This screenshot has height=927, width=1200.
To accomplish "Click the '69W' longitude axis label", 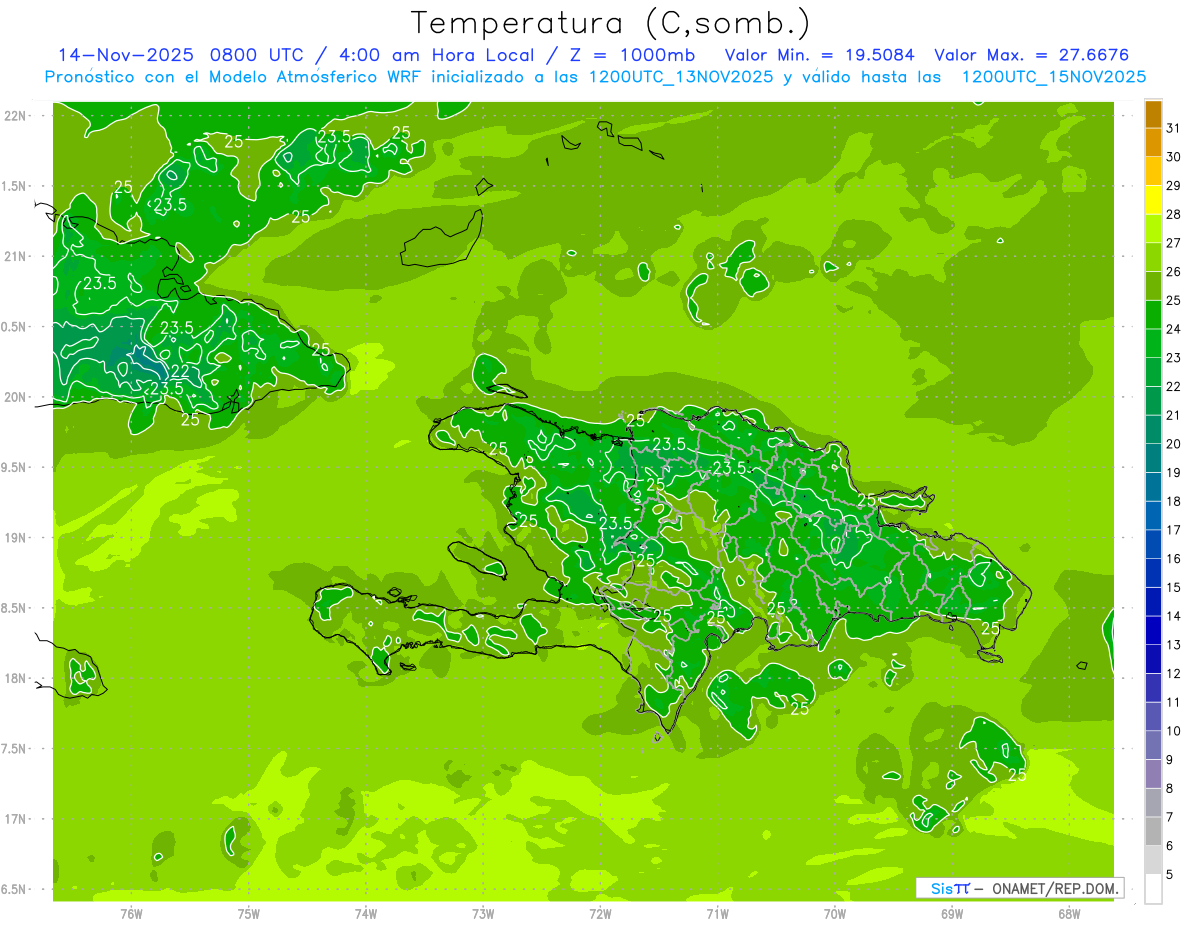I will (x=952, y=914).
